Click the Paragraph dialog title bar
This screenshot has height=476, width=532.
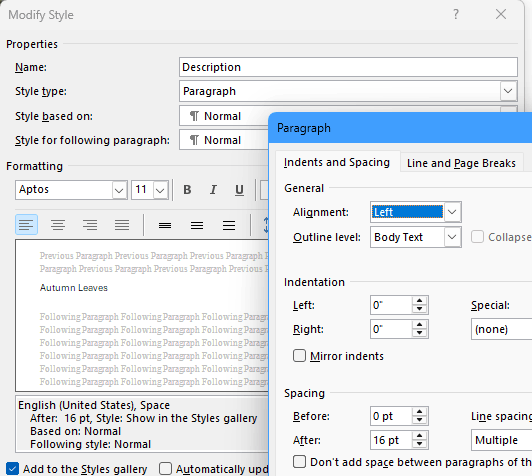coord(400,128)
